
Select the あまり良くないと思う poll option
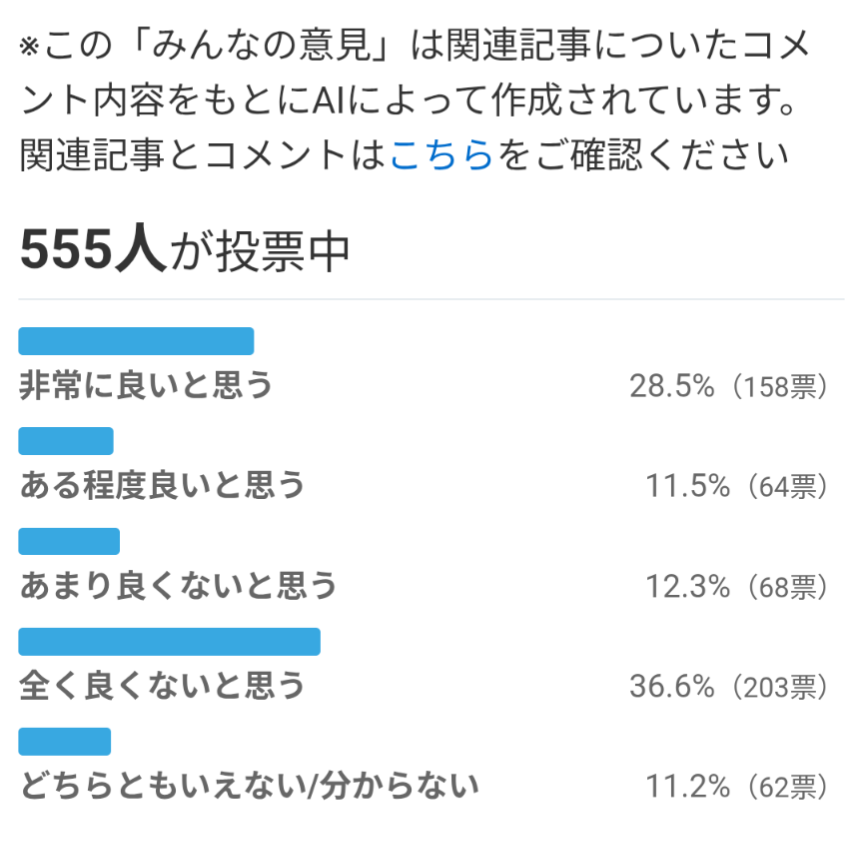point(178,585)
